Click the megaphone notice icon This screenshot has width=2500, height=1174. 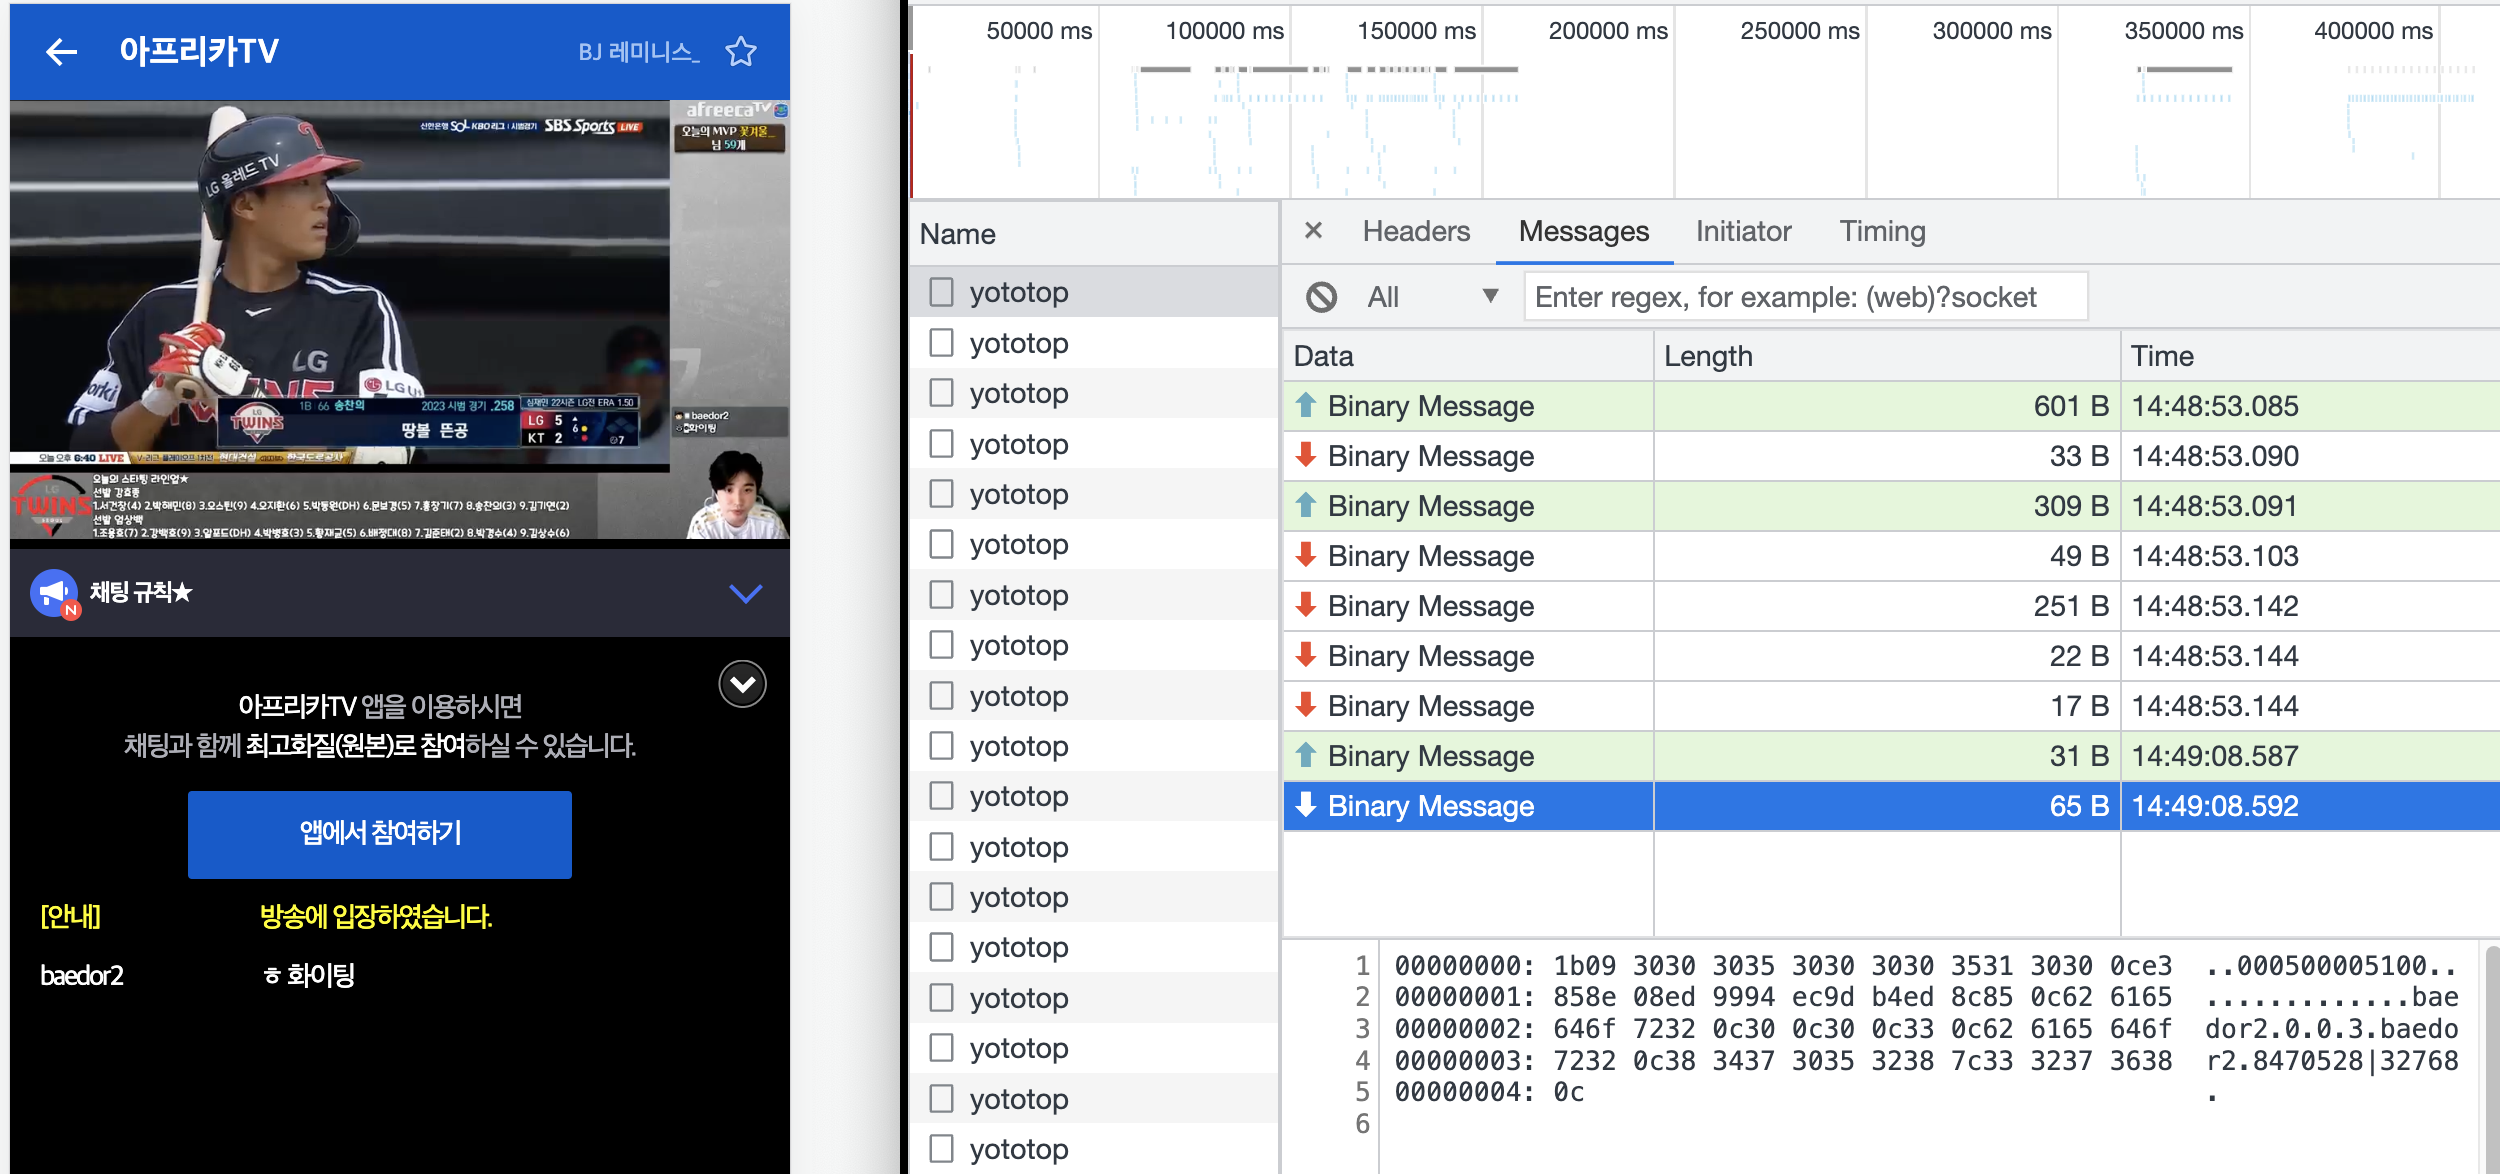(x=54, y=593)
